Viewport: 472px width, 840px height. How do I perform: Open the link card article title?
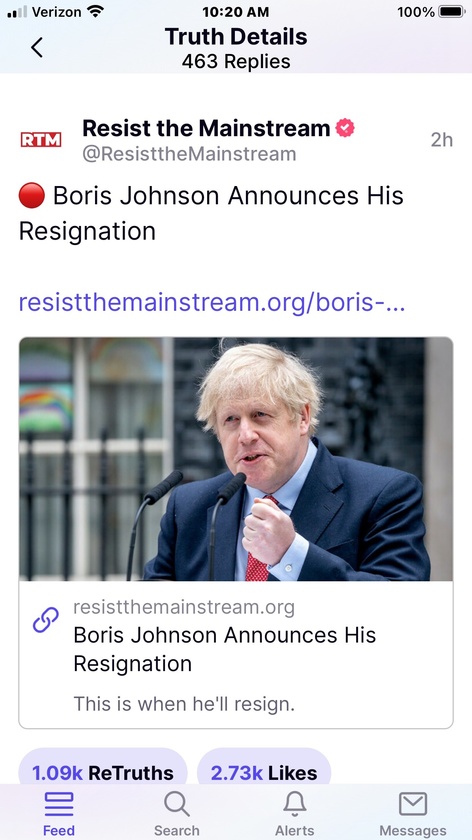click(x=225, y=649)
